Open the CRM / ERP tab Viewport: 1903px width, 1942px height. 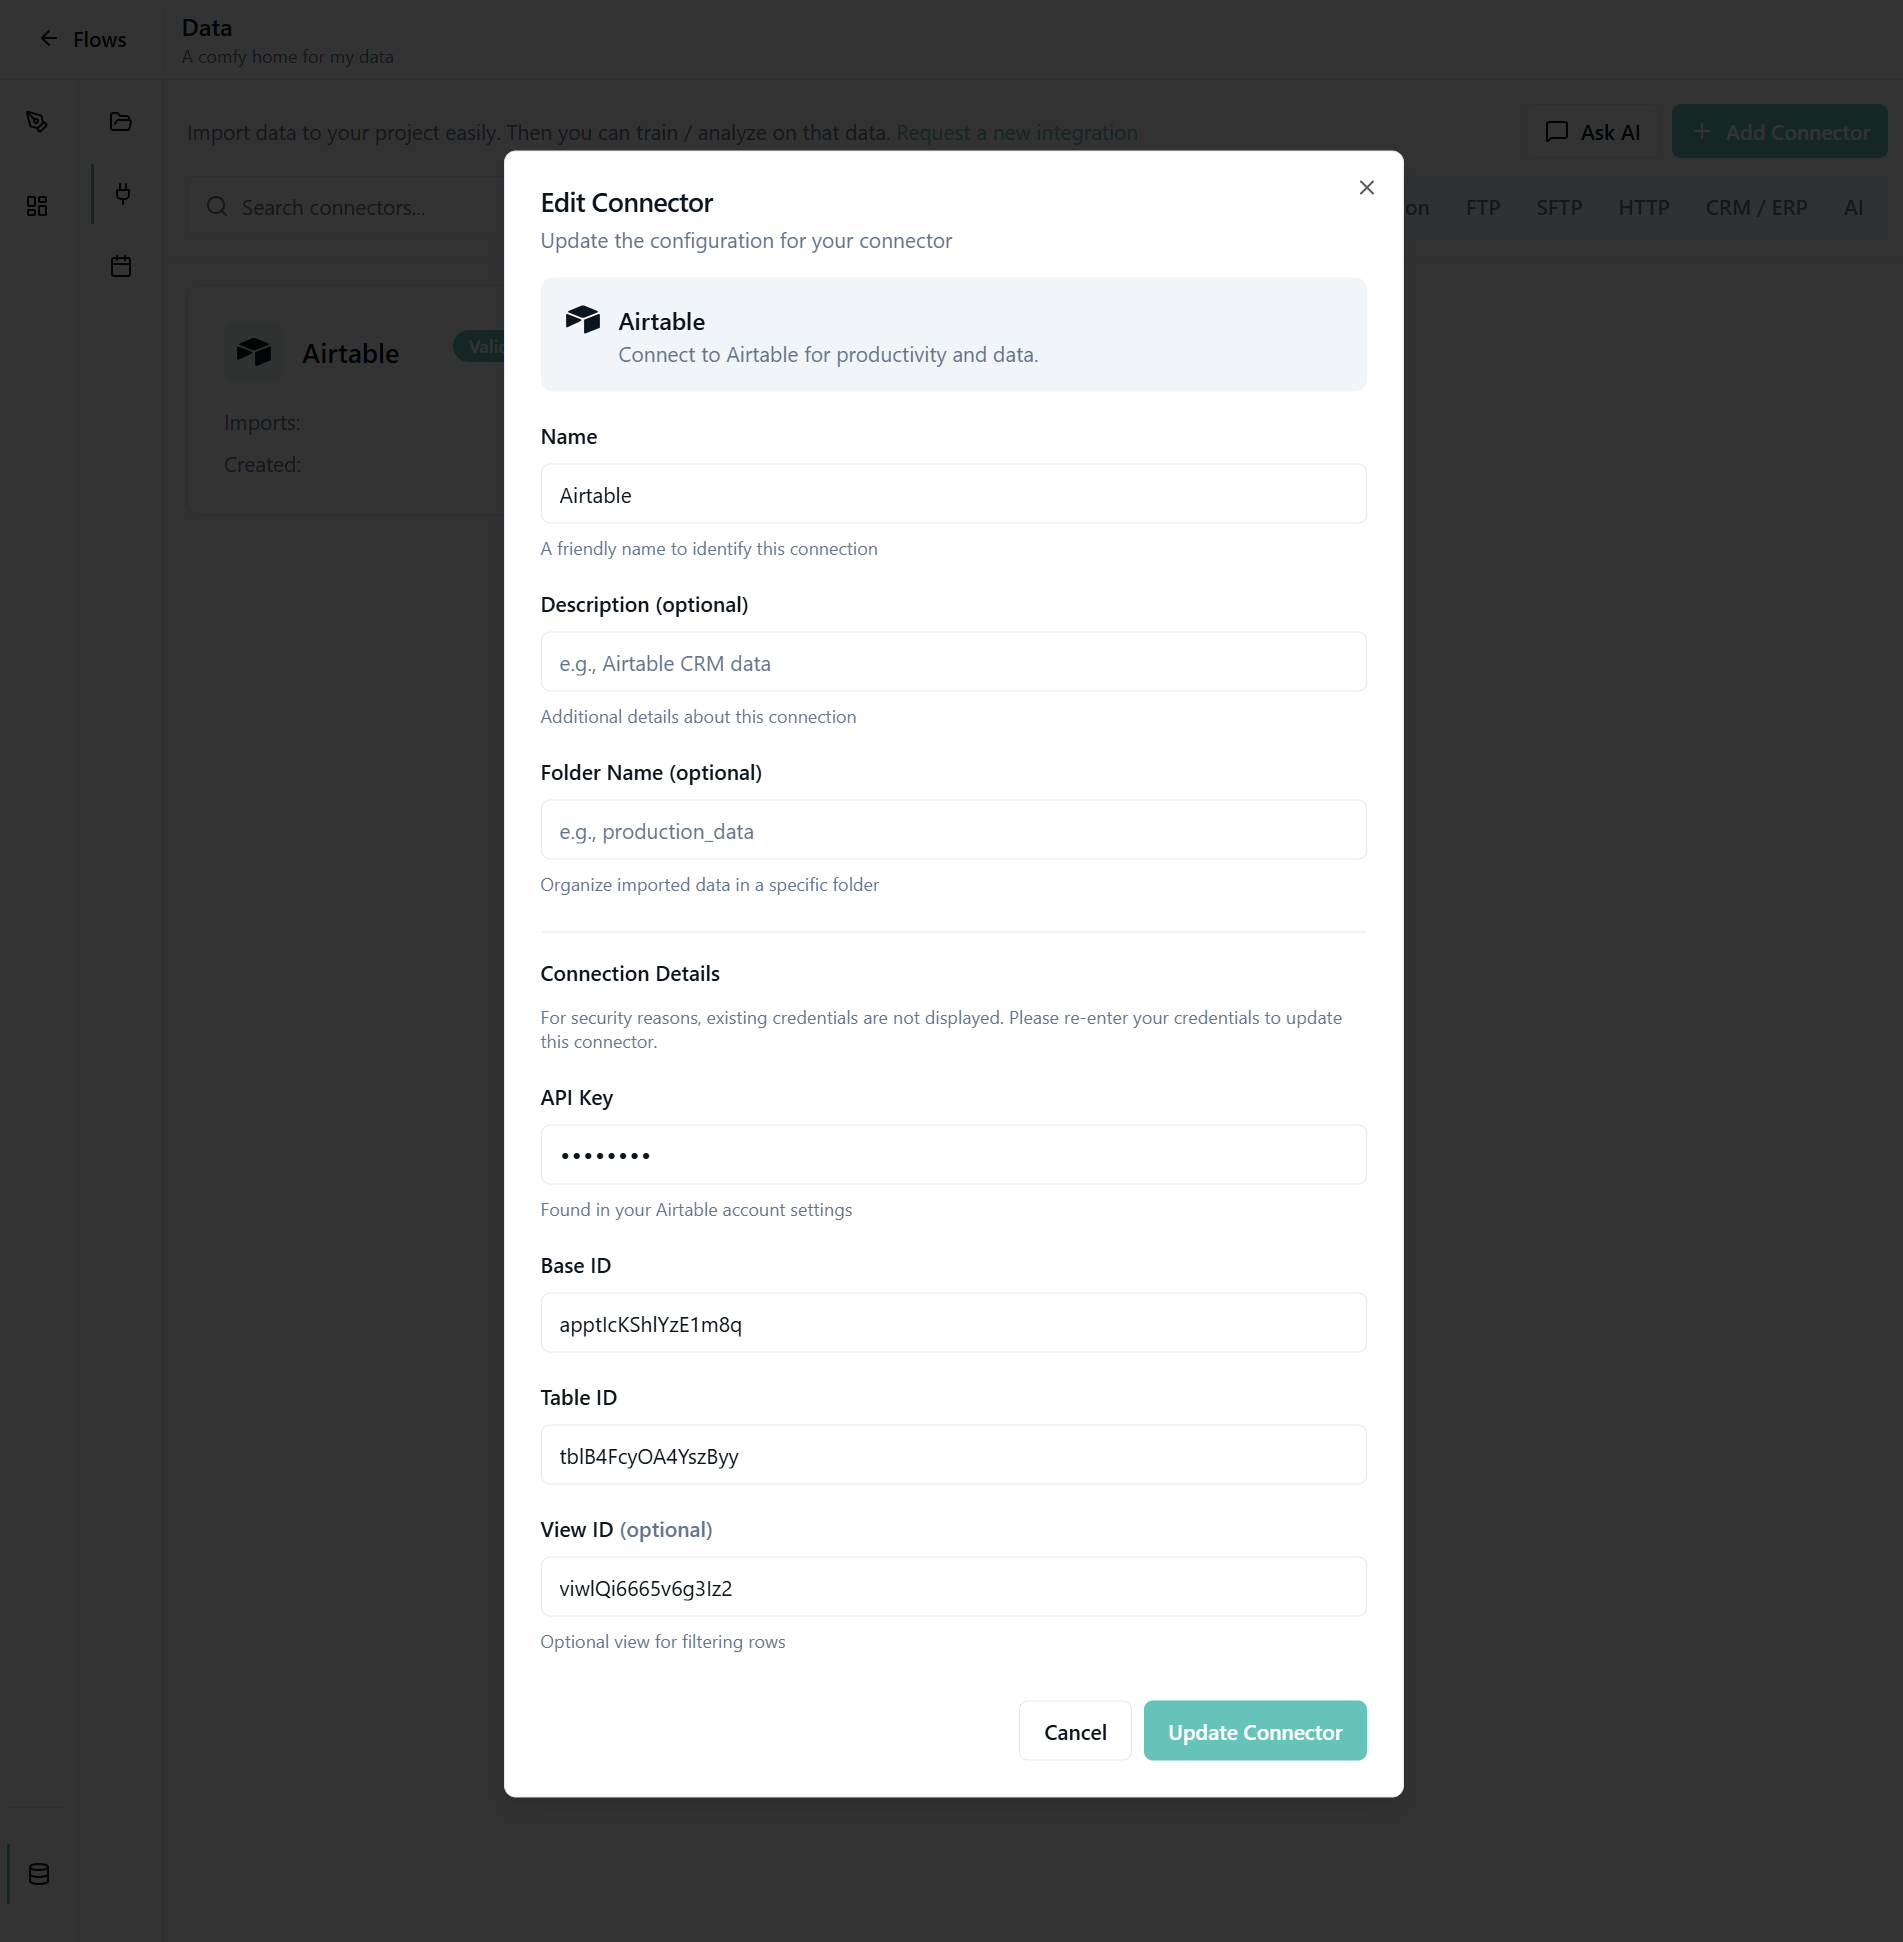[1755, 208]
